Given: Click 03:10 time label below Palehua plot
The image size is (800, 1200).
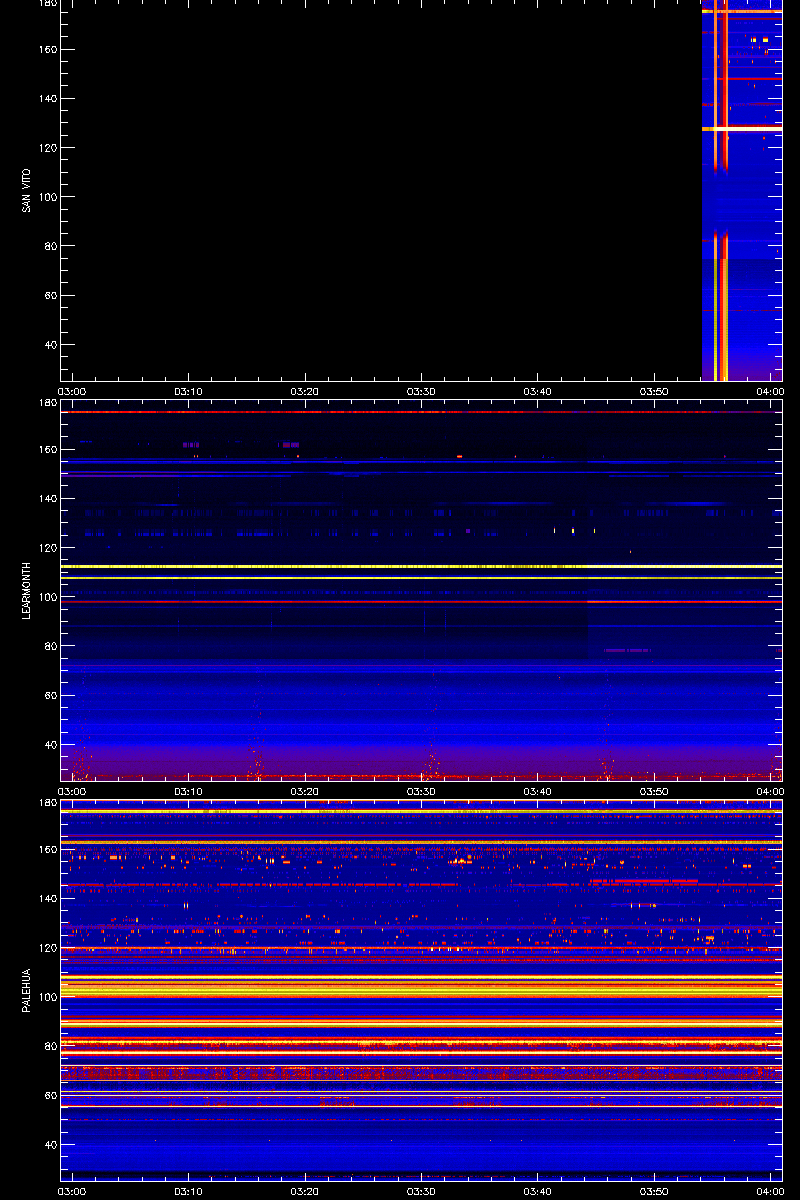Looking at the screenshot, I should point(188,1191).
